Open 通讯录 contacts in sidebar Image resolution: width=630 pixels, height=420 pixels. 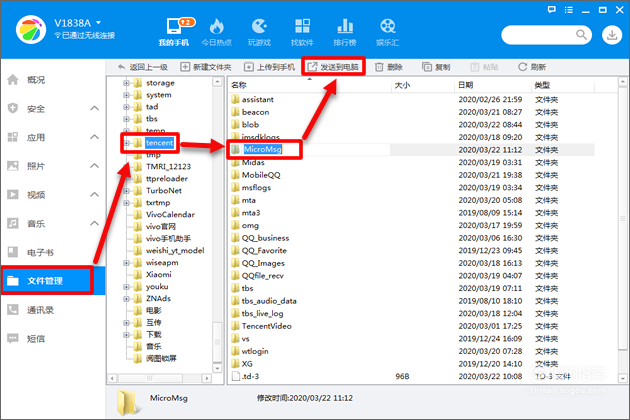point(52,310)
